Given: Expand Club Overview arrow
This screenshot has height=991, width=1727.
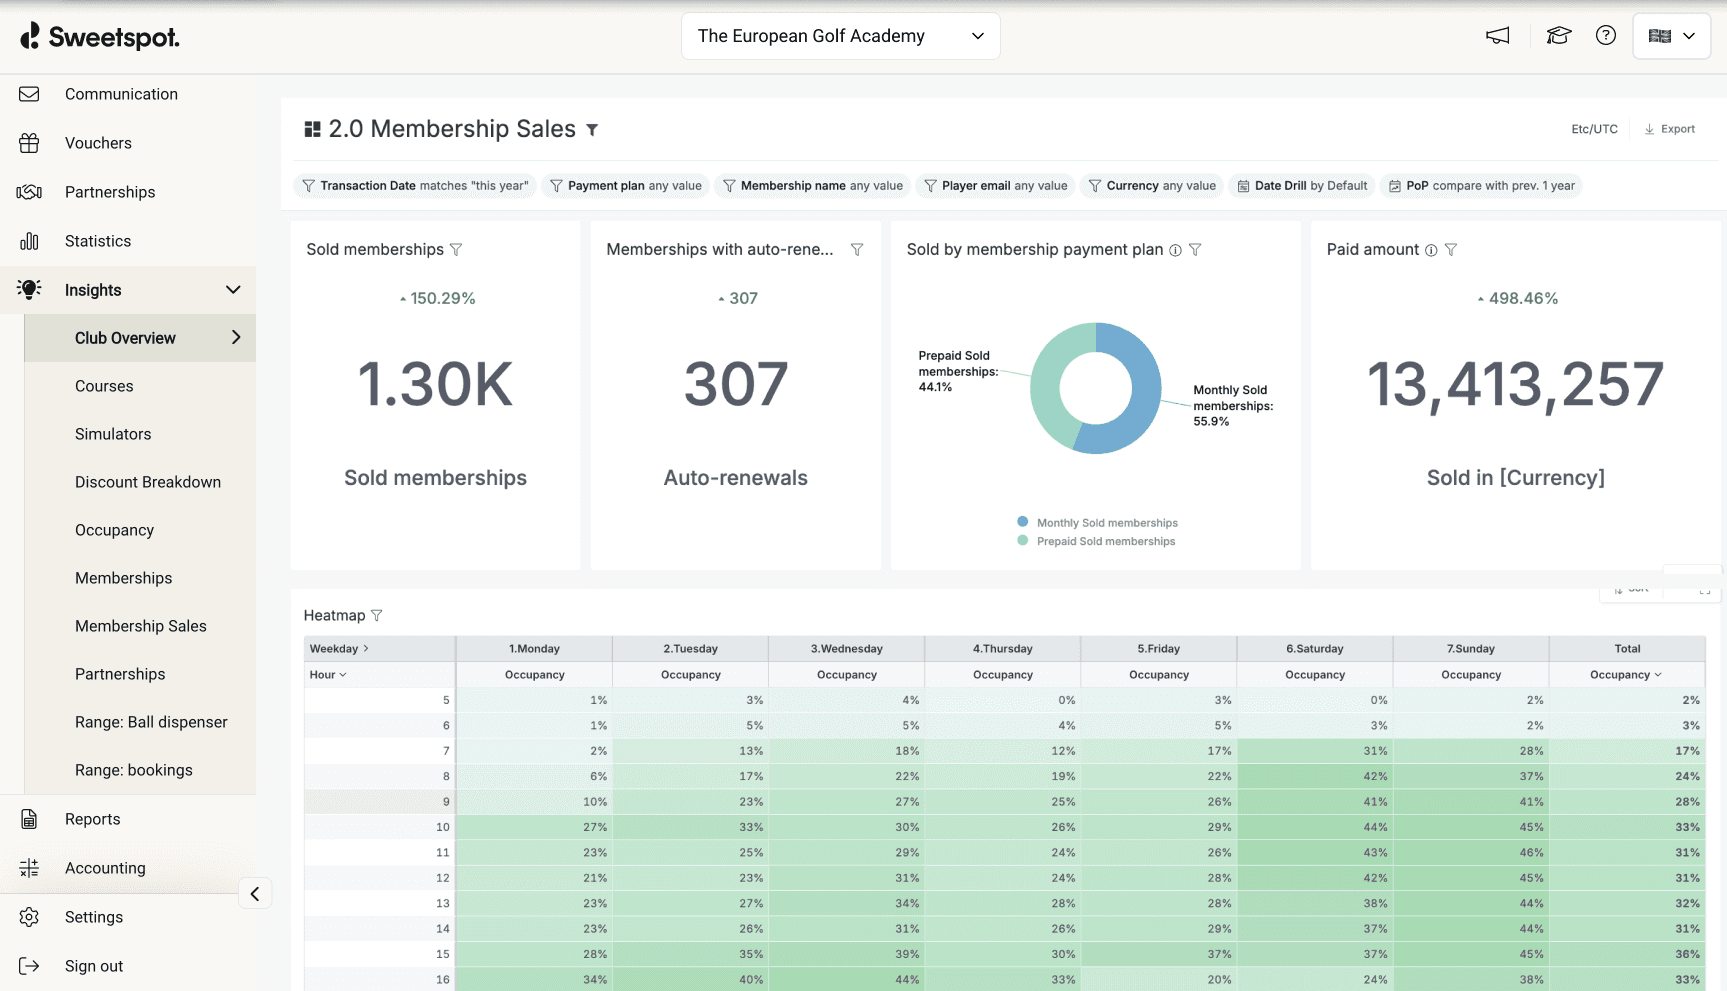Looking at the screenshot, I should (236, 338).
